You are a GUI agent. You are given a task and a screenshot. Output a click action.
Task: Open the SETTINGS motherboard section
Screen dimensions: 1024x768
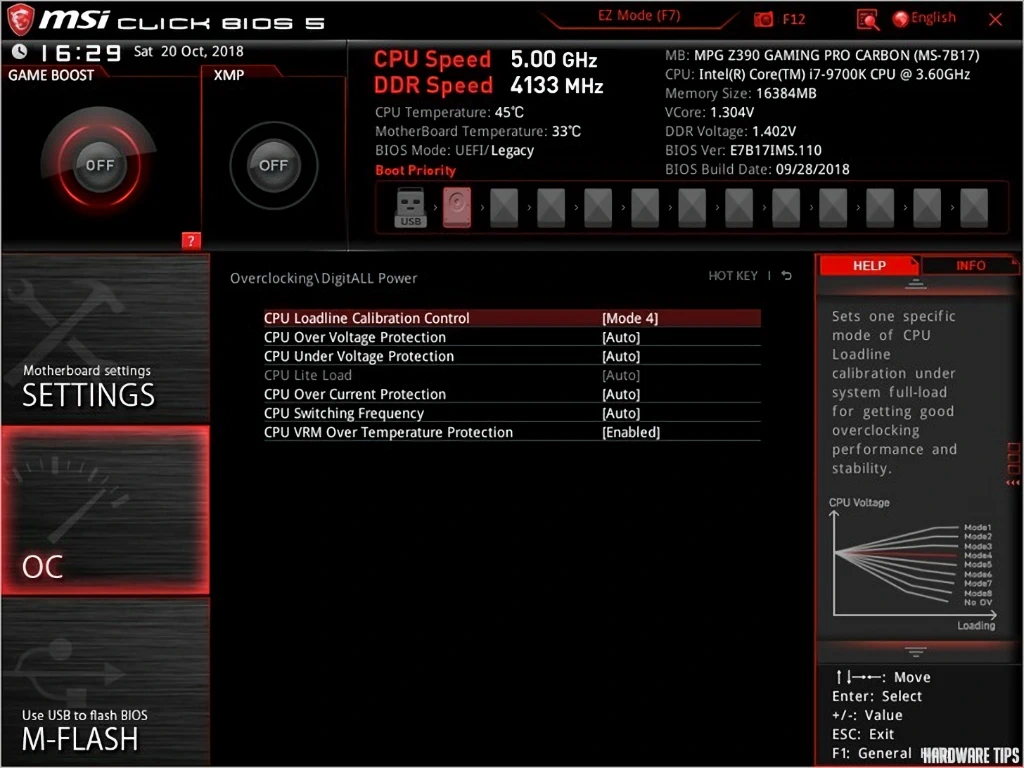[106, 338]
